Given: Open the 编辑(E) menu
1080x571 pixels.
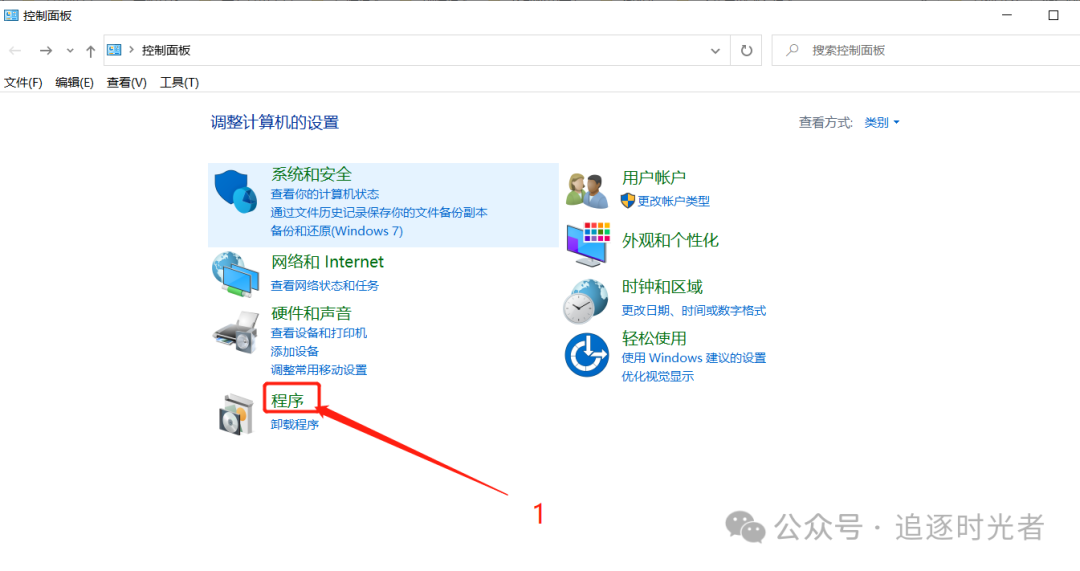Looking at the screenshot, I should coord(74,83).
